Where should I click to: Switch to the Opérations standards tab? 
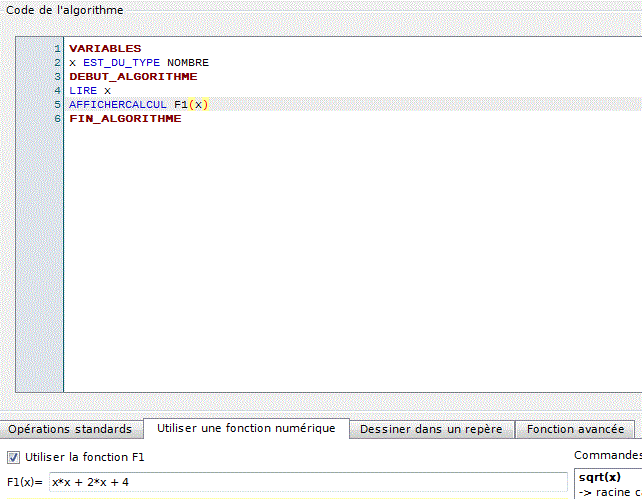[x=70, y=429]
